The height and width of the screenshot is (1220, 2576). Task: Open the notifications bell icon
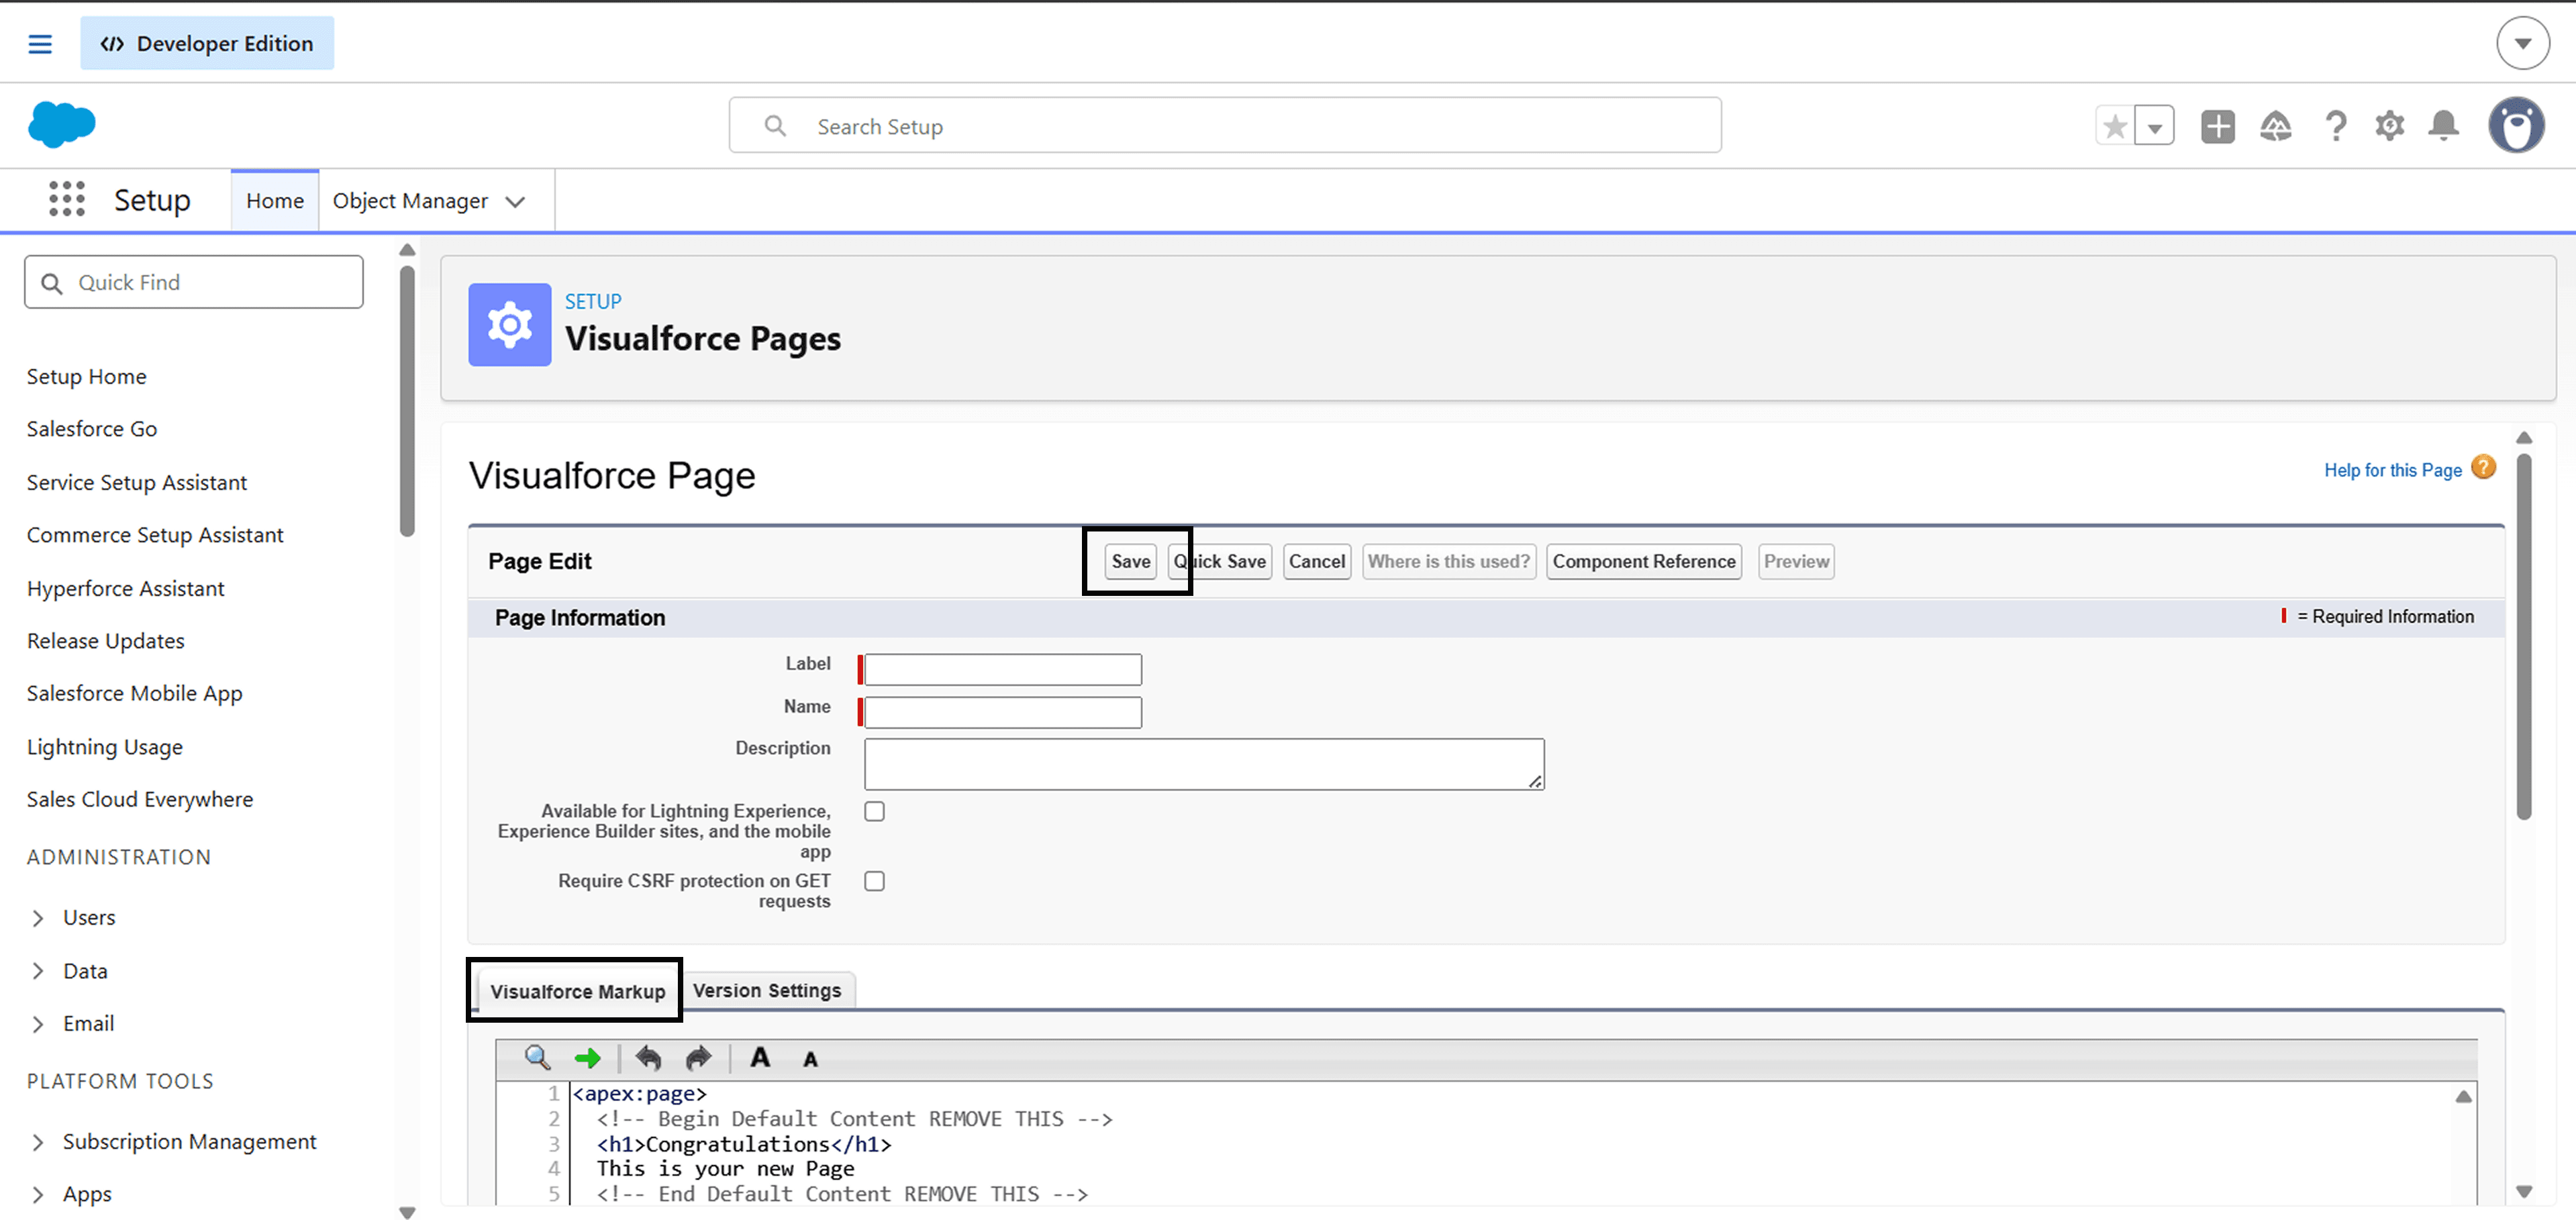(x=2443, y=126)
